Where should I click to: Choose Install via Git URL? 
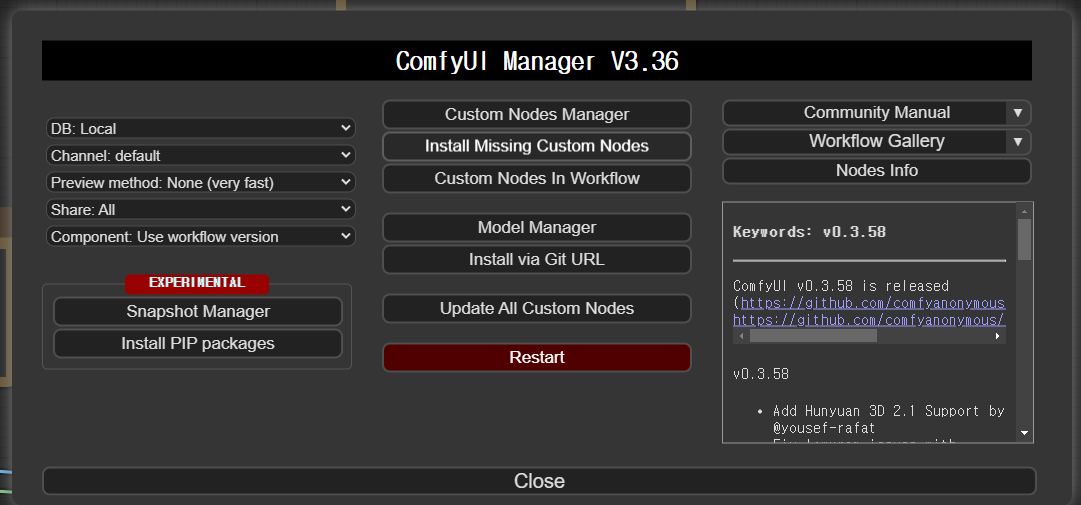point(537,260)
